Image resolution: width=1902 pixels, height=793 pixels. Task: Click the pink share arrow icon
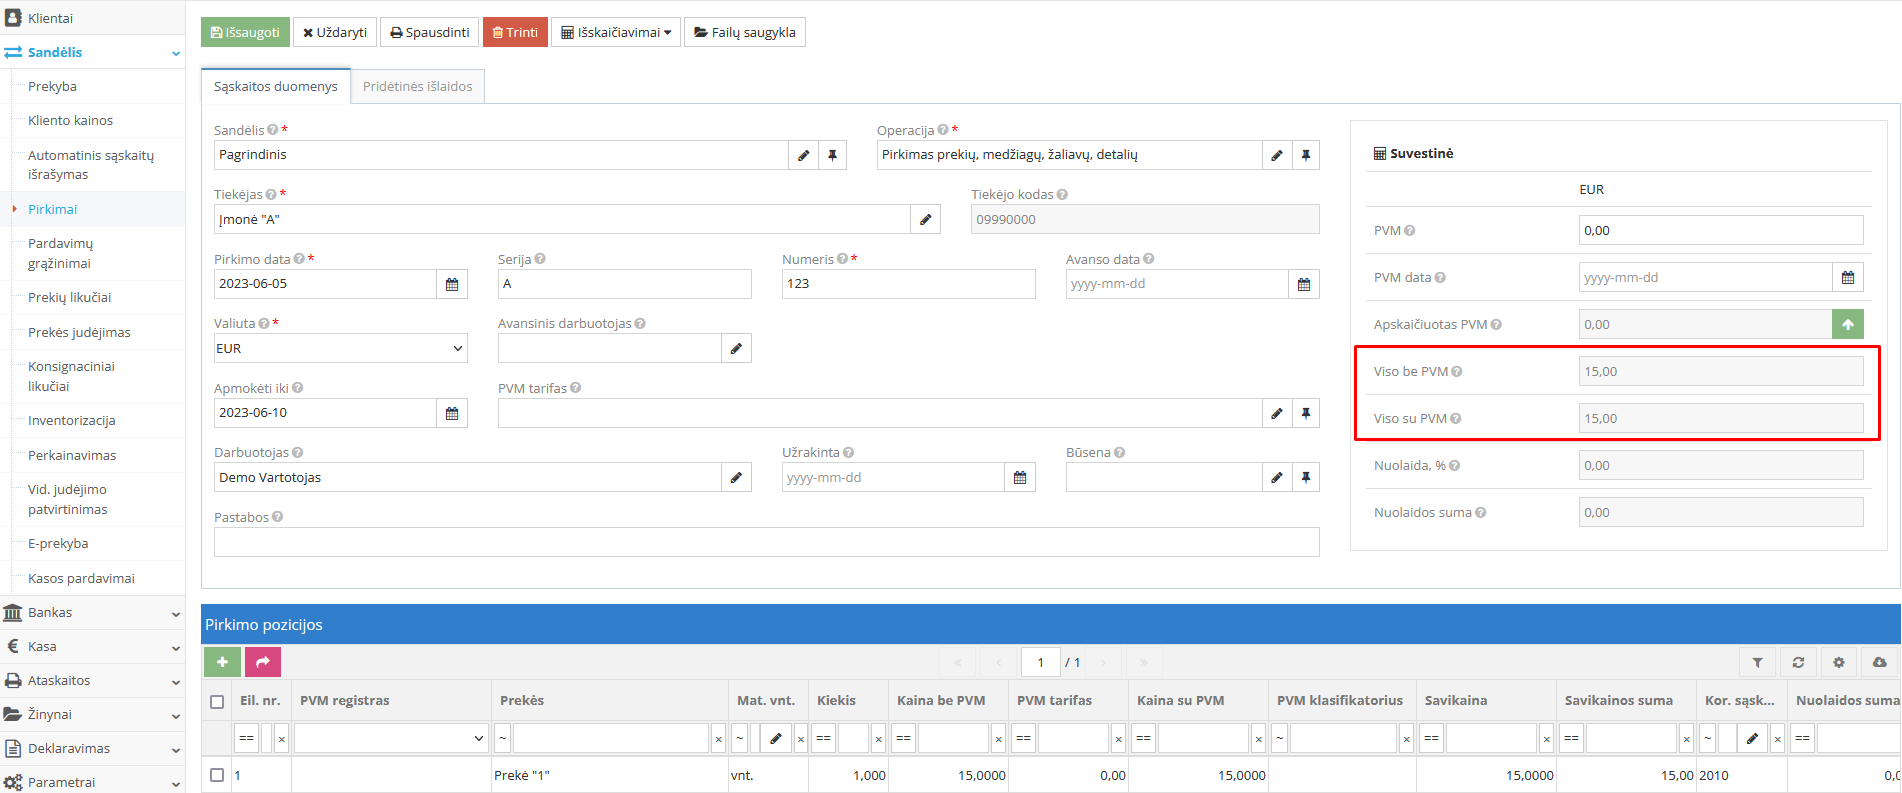[263, 662]
